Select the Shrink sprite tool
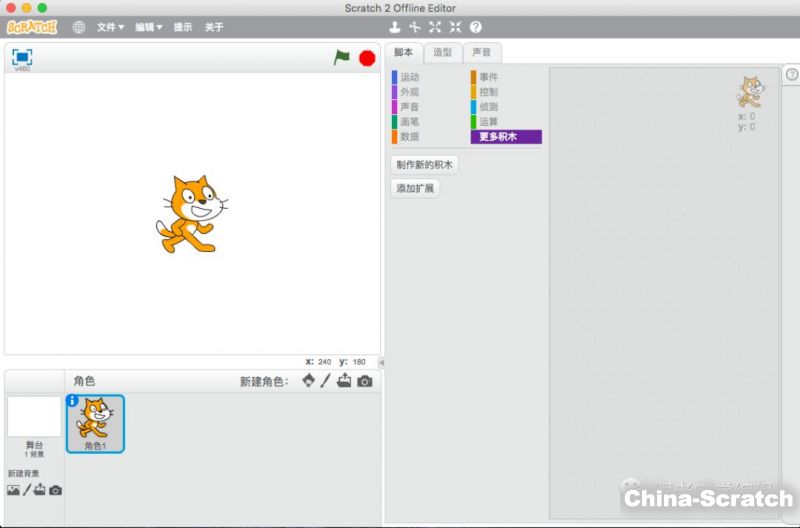The width and height of the screenshot is (800, 528). click(455, 27)
